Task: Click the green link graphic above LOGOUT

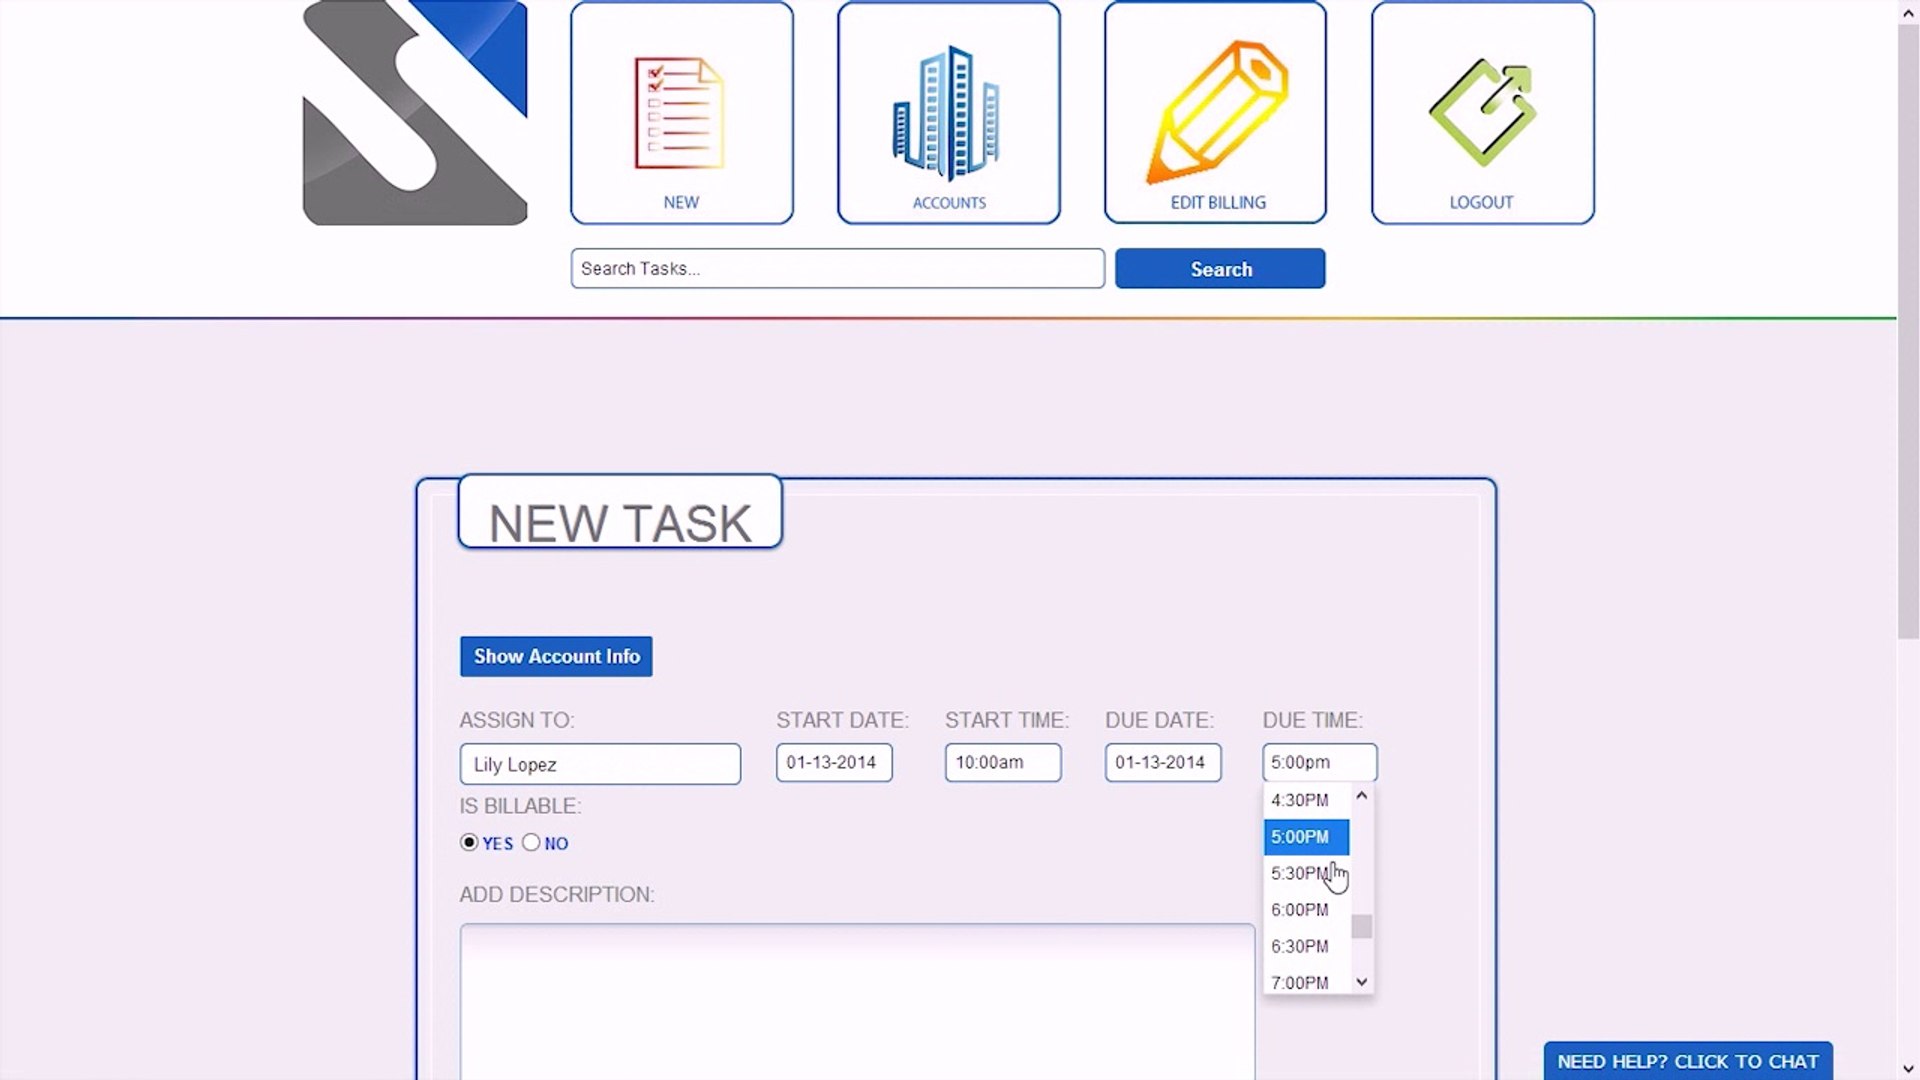Action: click(x=1482, y=110)
